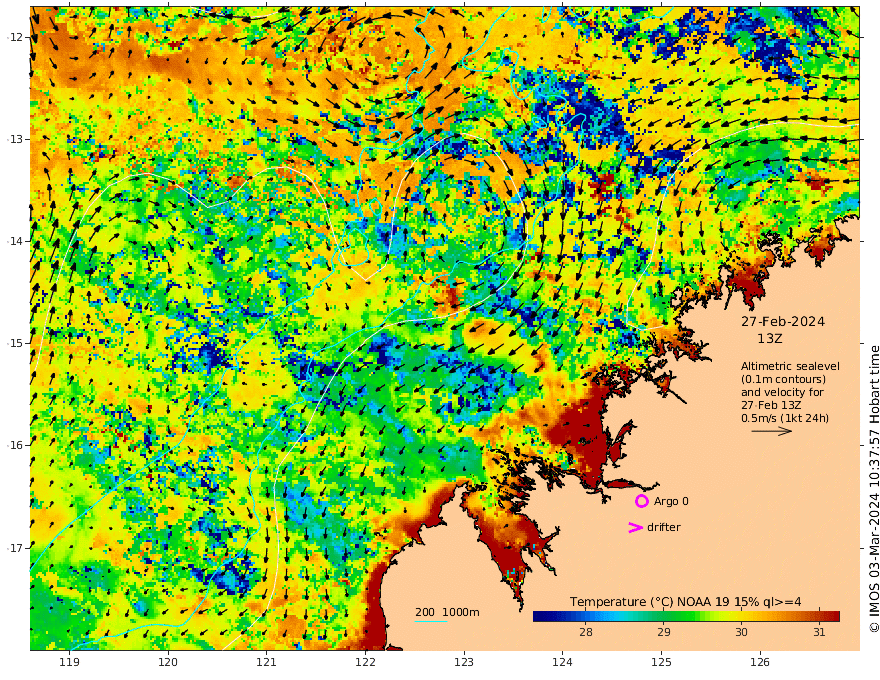Click longitude axis label 123
This screenshot has width=880, height=680.
tap(464, 662)
